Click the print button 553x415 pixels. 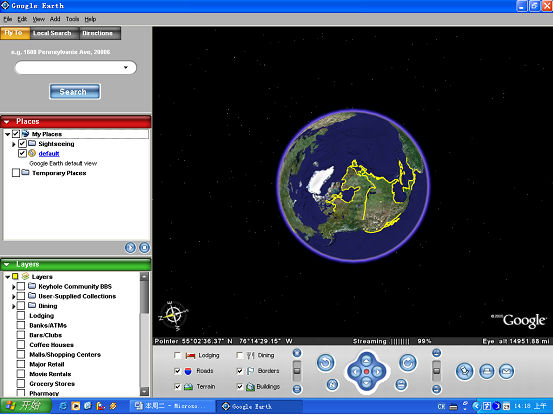487,371
